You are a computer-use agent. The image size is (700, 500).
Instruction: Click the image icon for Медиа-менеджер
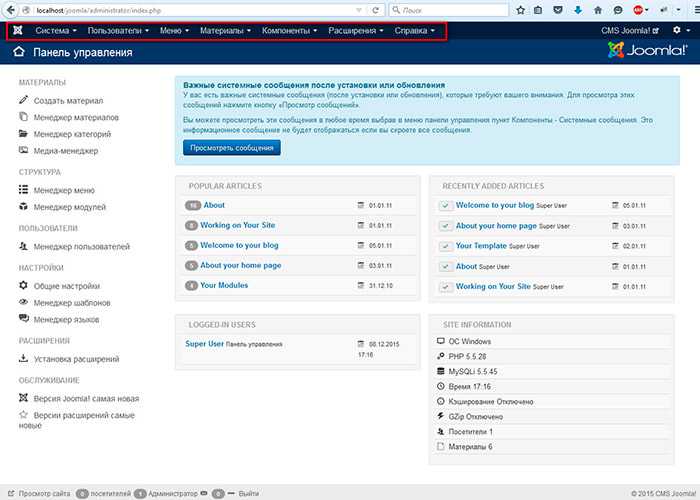point(23,150)
